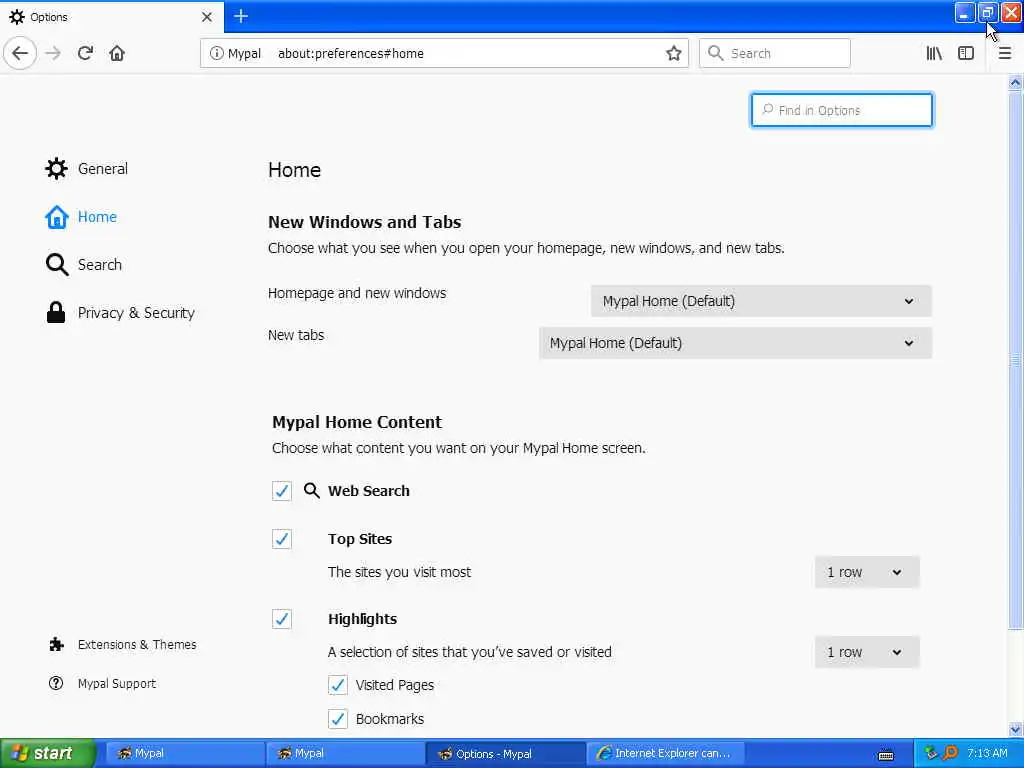The width and height of the screenshot is (1024, 768).
Task: Select Options - Mypal taskbar button
Action: click(x=504, y=754)
